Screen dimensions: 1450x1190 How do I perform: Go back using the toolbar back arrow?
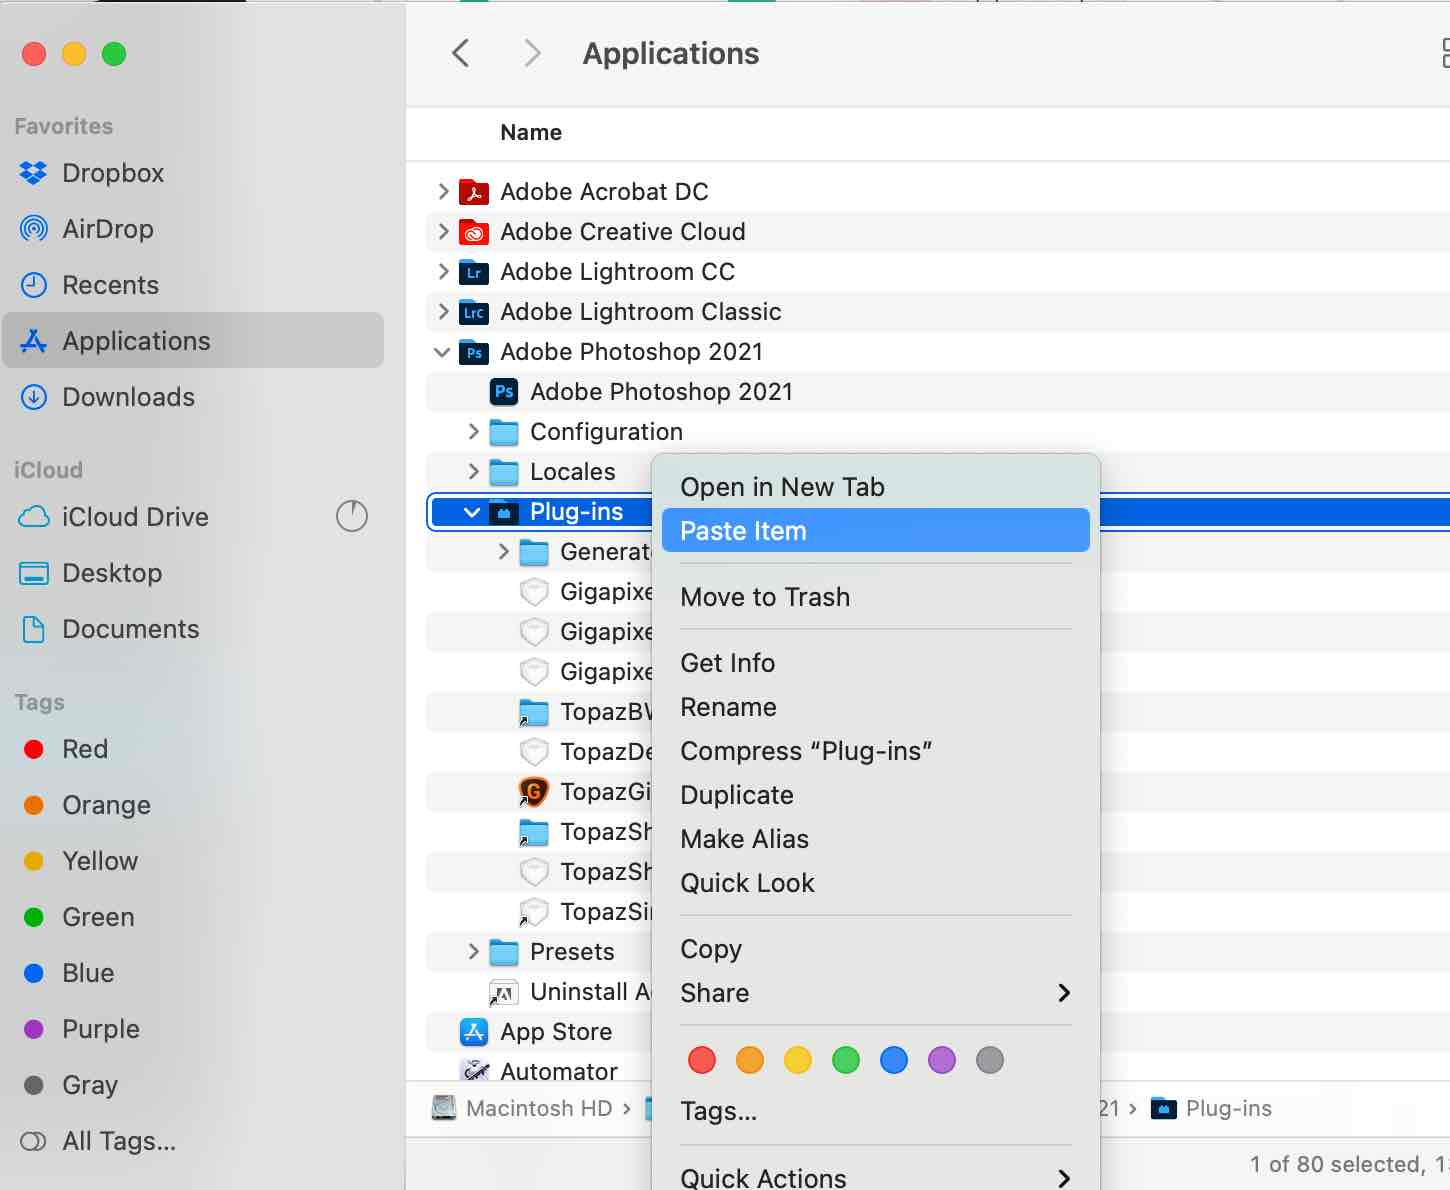coord(460,53)
